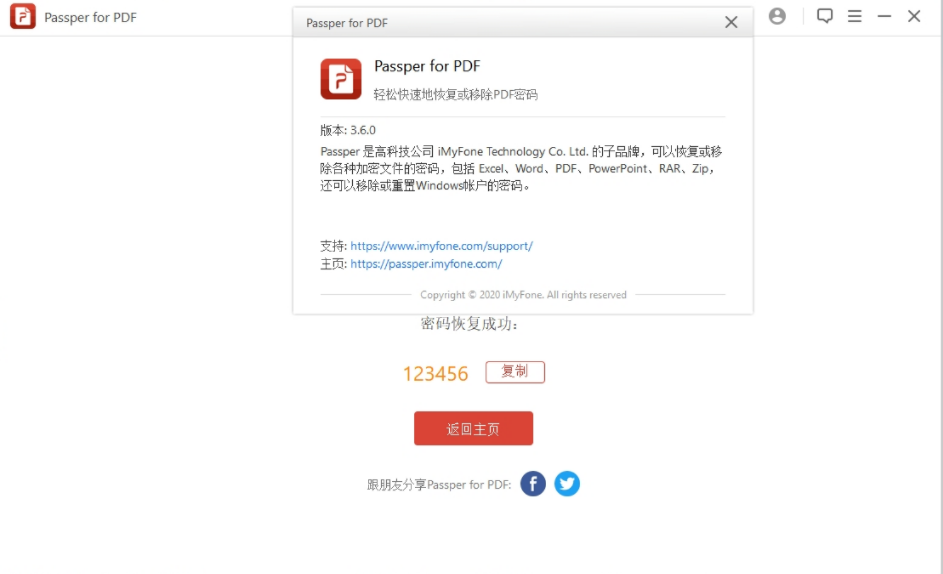Close the main Passper for PDF window
This screenshot has width=943, height=574.
tap(914, 16)
